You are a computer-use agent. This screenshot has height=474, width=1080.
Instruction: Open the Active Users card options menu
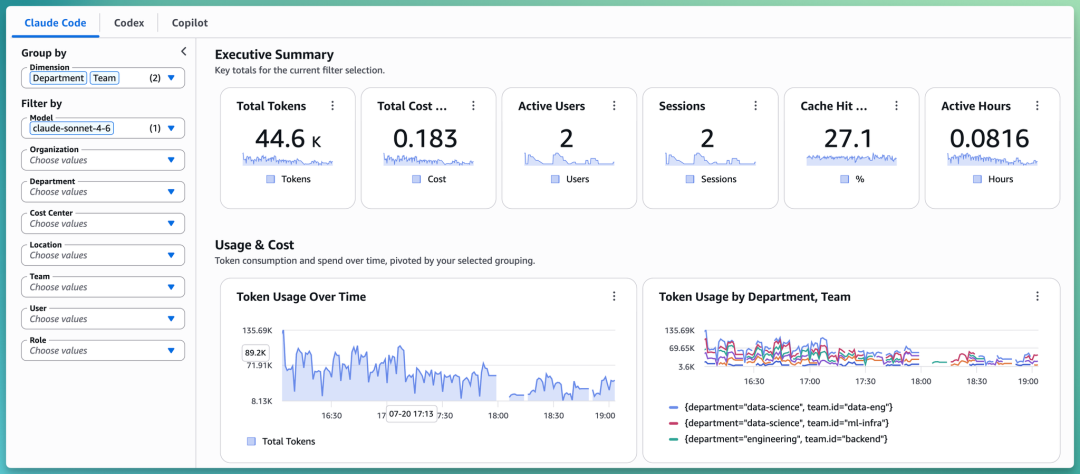pyautogui.click(x=614, y=106)
